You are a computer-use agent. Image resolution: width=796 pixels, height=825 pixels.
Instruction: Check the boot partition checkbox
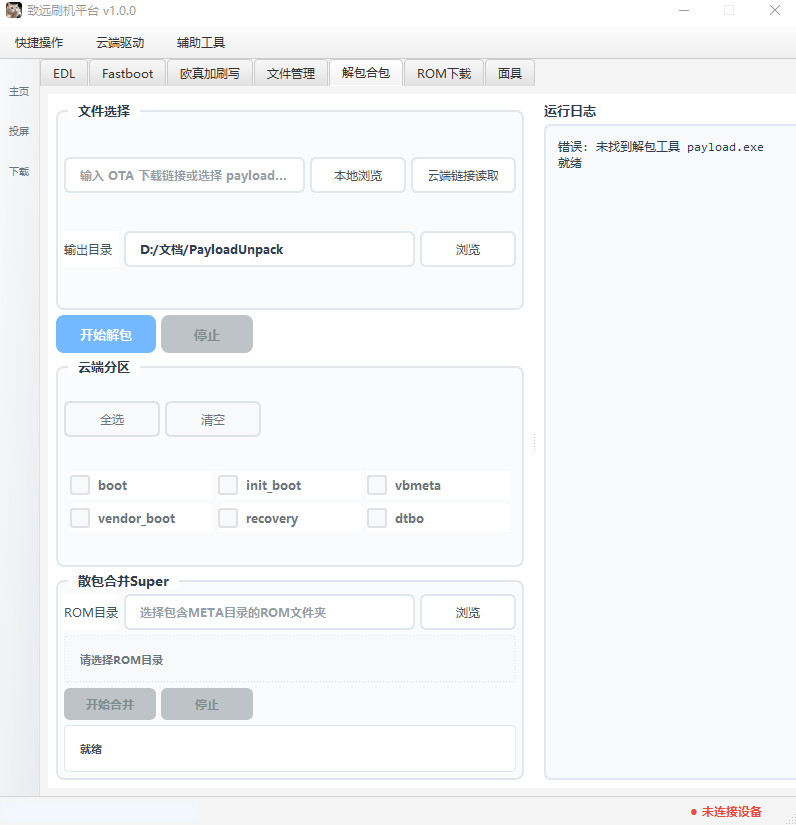click(x=80, y=485)
